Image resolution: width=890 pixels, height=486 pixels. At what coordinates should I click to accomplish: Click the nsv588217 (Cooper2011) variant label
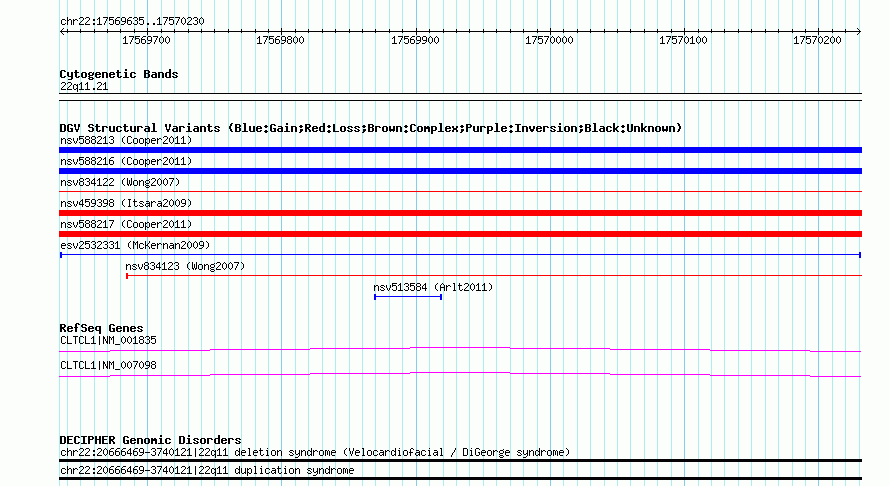(x=126, y=224)
